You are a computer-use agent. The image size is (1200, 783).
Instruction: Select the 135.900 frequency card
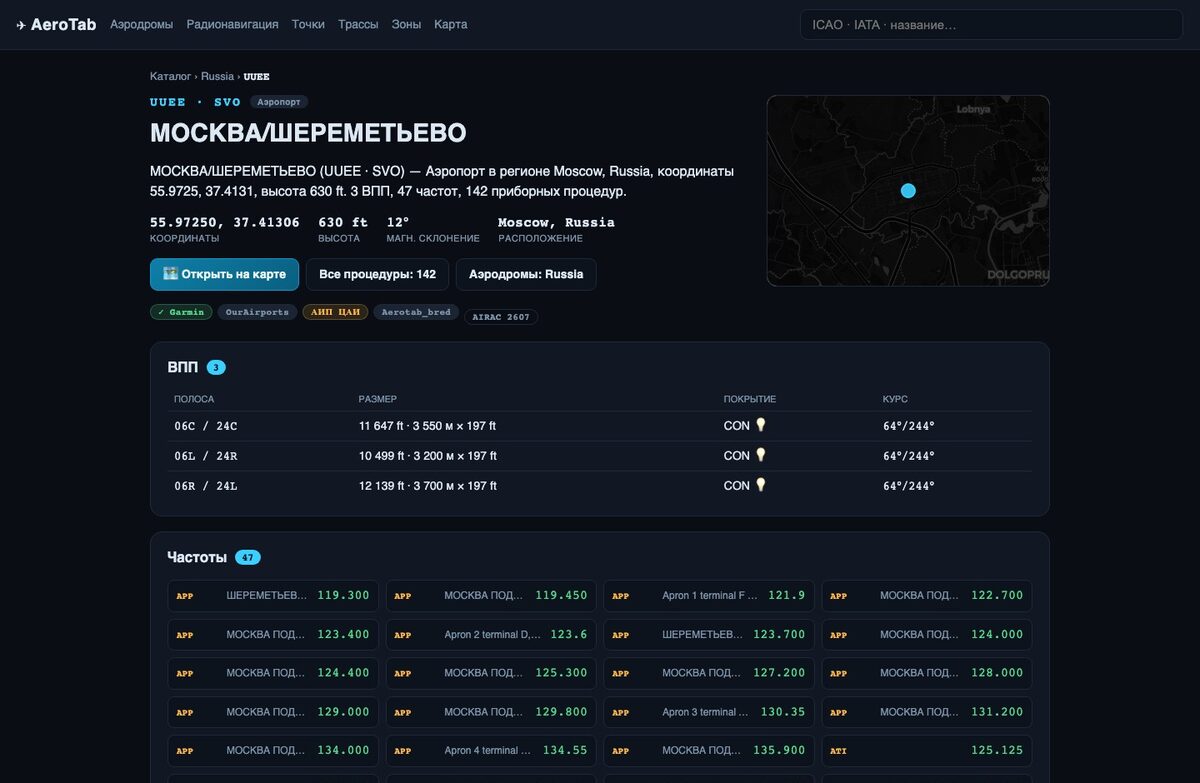(x=709, y=750)
